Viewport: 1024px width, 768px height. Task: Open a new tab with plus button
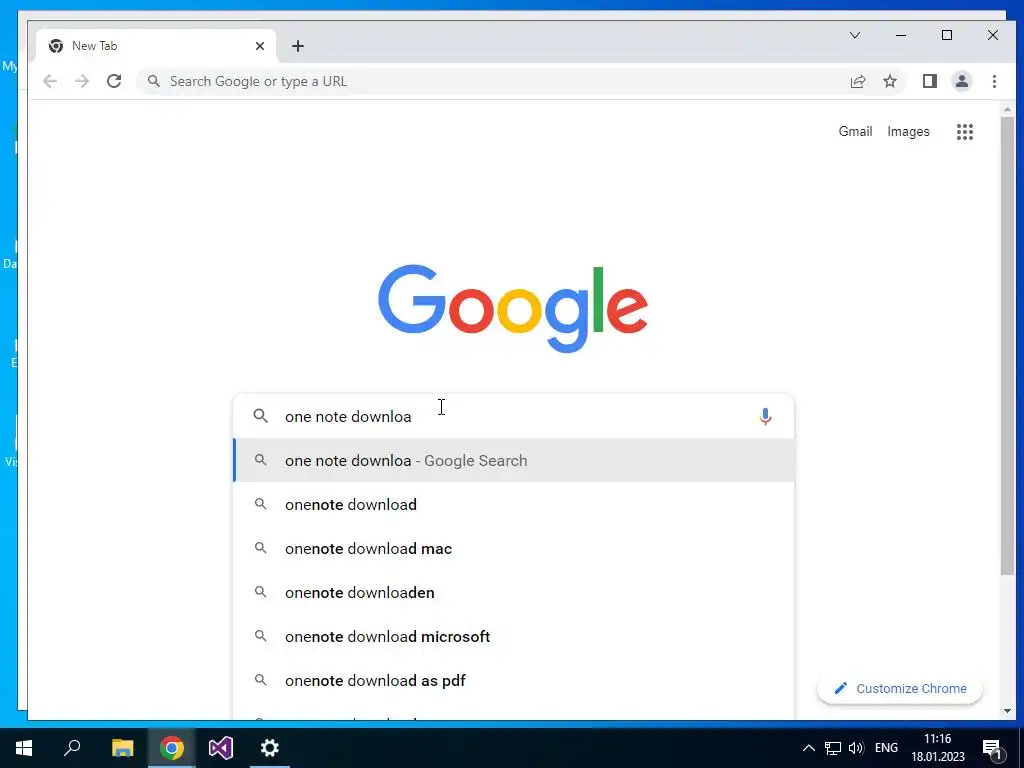pyautogui.click(x=298, y=46)
